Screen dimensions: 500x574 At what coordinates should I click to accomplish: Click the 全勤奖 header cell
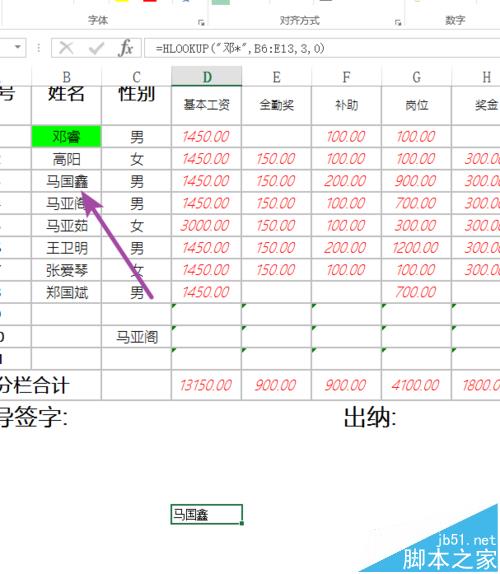[276, 105]
